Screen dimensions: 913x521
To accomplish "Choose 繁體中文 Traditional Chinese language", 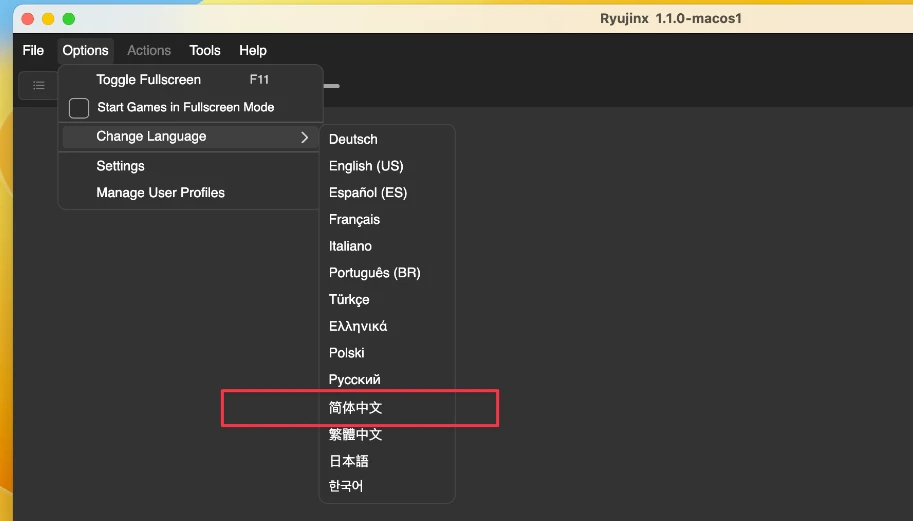I will (x=387, y=434).
